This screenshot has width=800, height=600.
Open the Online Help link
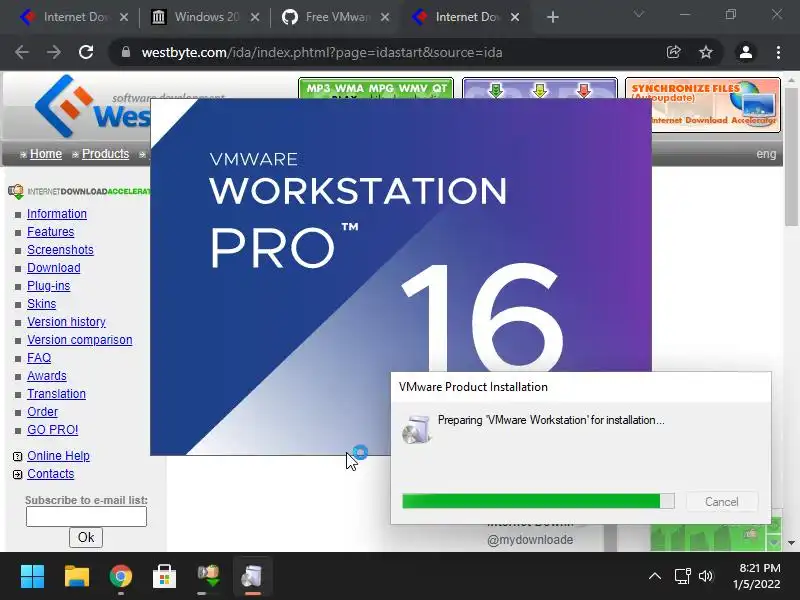tap(58, 456)
